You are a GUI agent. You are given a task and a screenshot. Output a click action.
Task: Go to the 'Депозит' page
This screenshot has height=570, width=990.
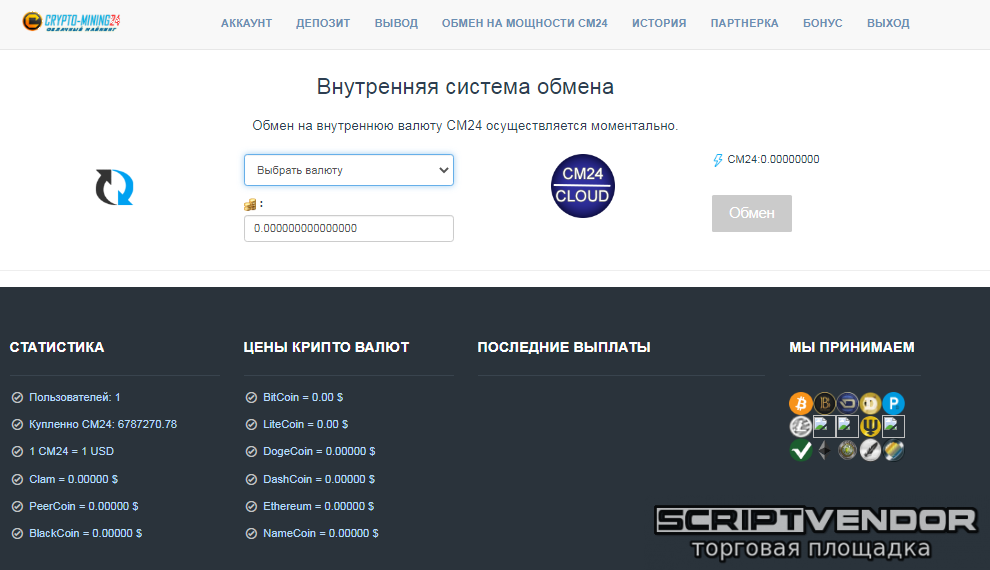point(323,23)
